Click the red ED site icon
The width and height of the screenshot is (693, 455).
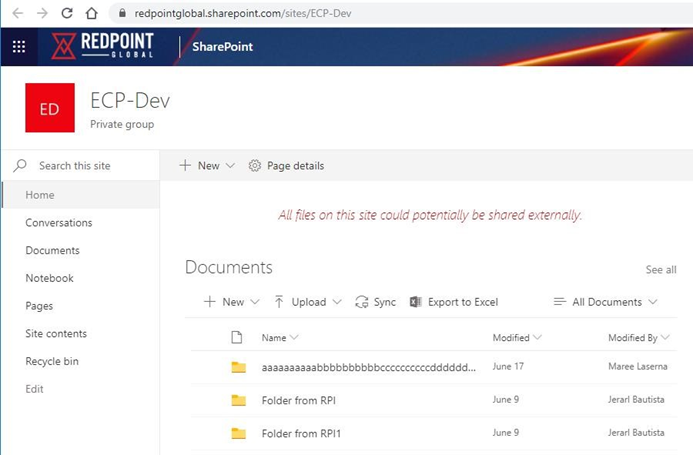[49, 109]
